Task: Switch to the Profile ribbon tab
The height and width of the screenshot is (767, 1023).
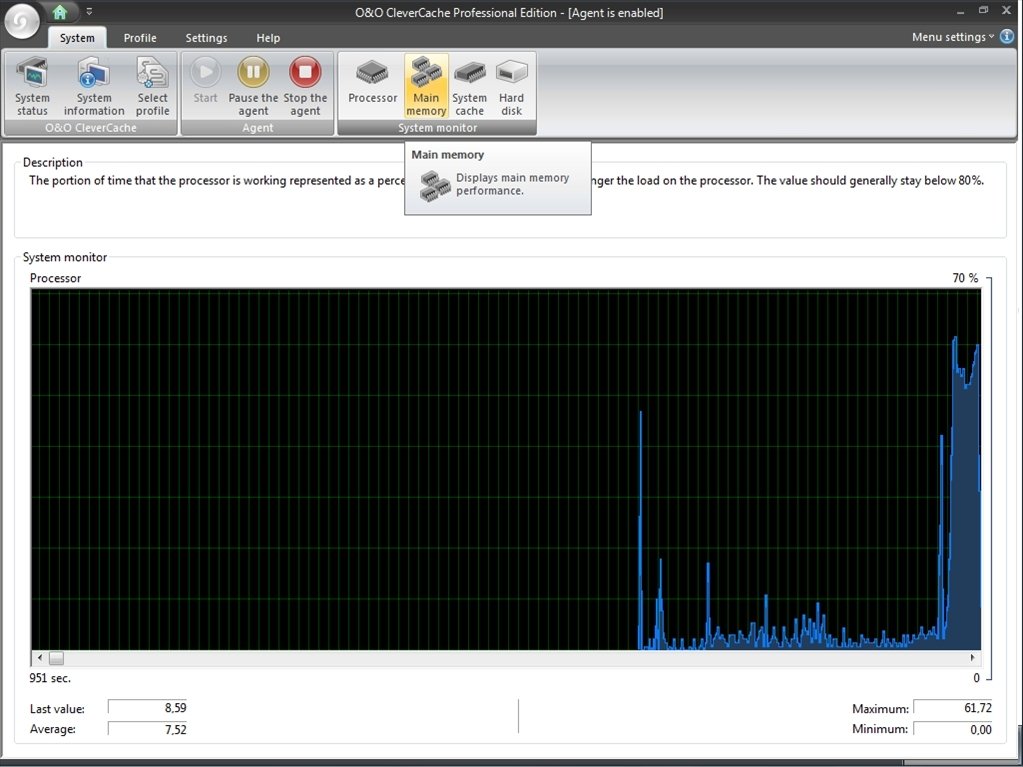Action: [x=140, y=38]
